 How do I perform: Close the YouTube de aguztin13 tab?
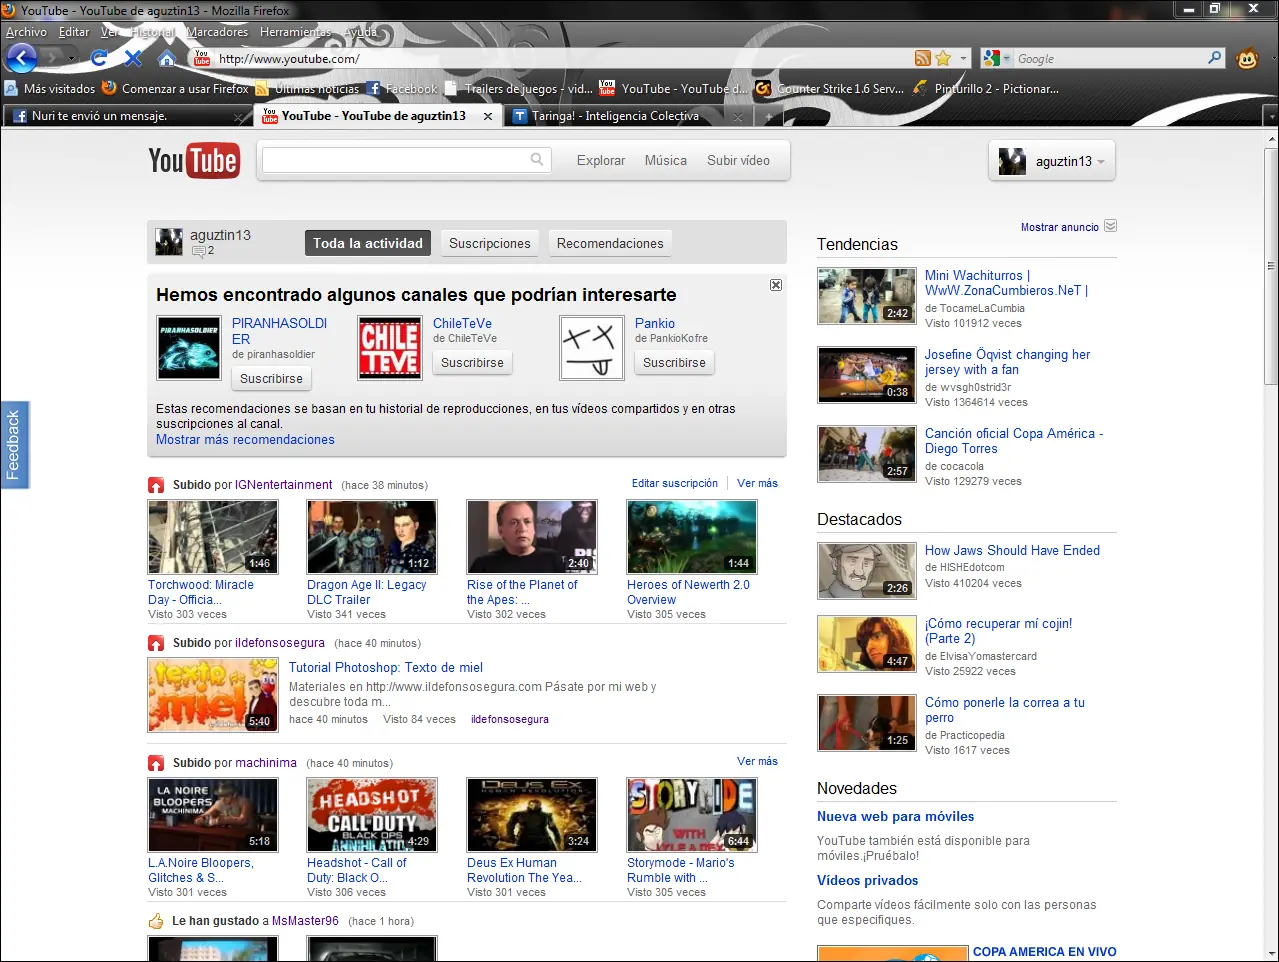[488, 116]
